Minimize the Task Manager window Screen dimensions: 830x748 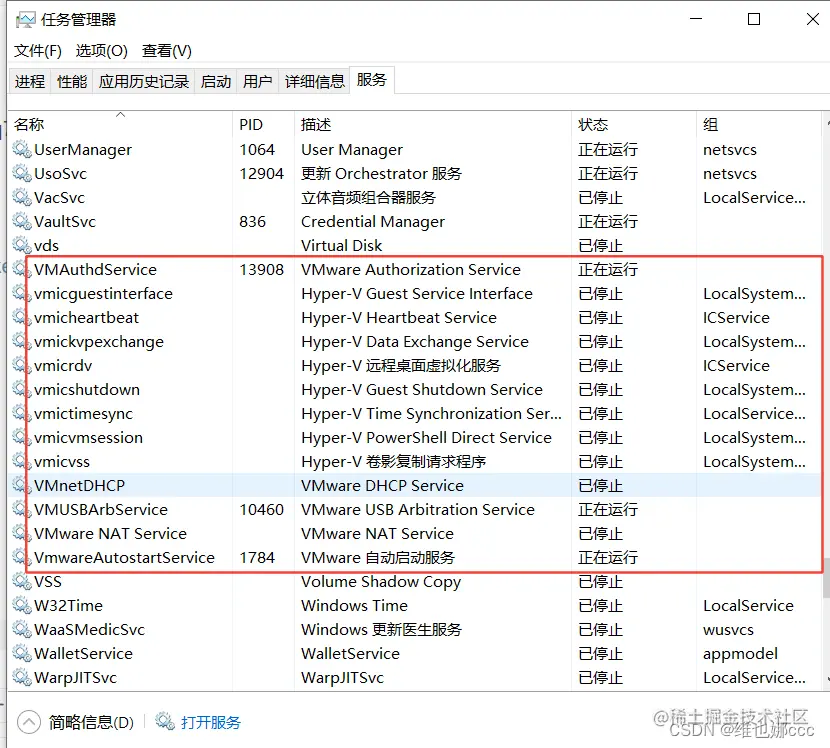(x=696, y=20)
